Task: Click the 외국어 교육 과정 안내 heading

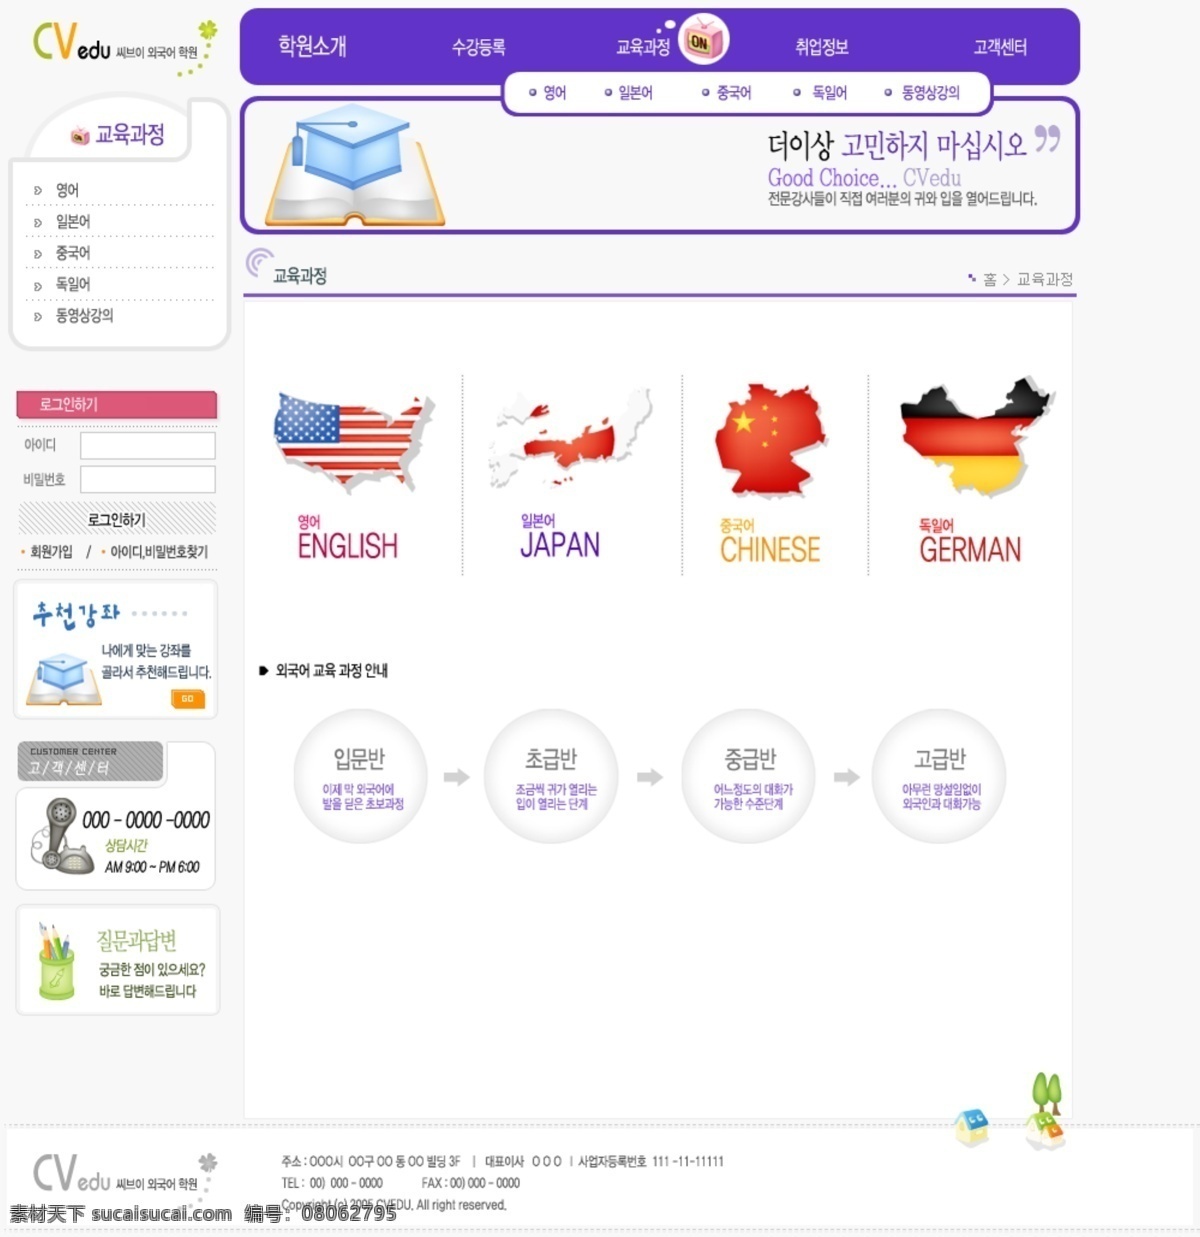Action: (x=331, y=670)
